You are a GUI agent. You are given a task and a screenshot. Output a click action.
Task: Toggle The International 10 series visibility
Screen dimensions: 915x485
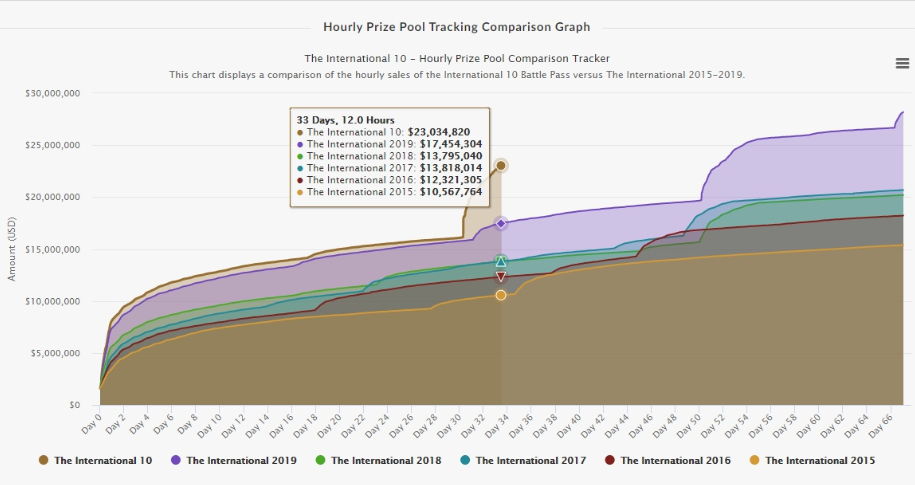[104, 460]
